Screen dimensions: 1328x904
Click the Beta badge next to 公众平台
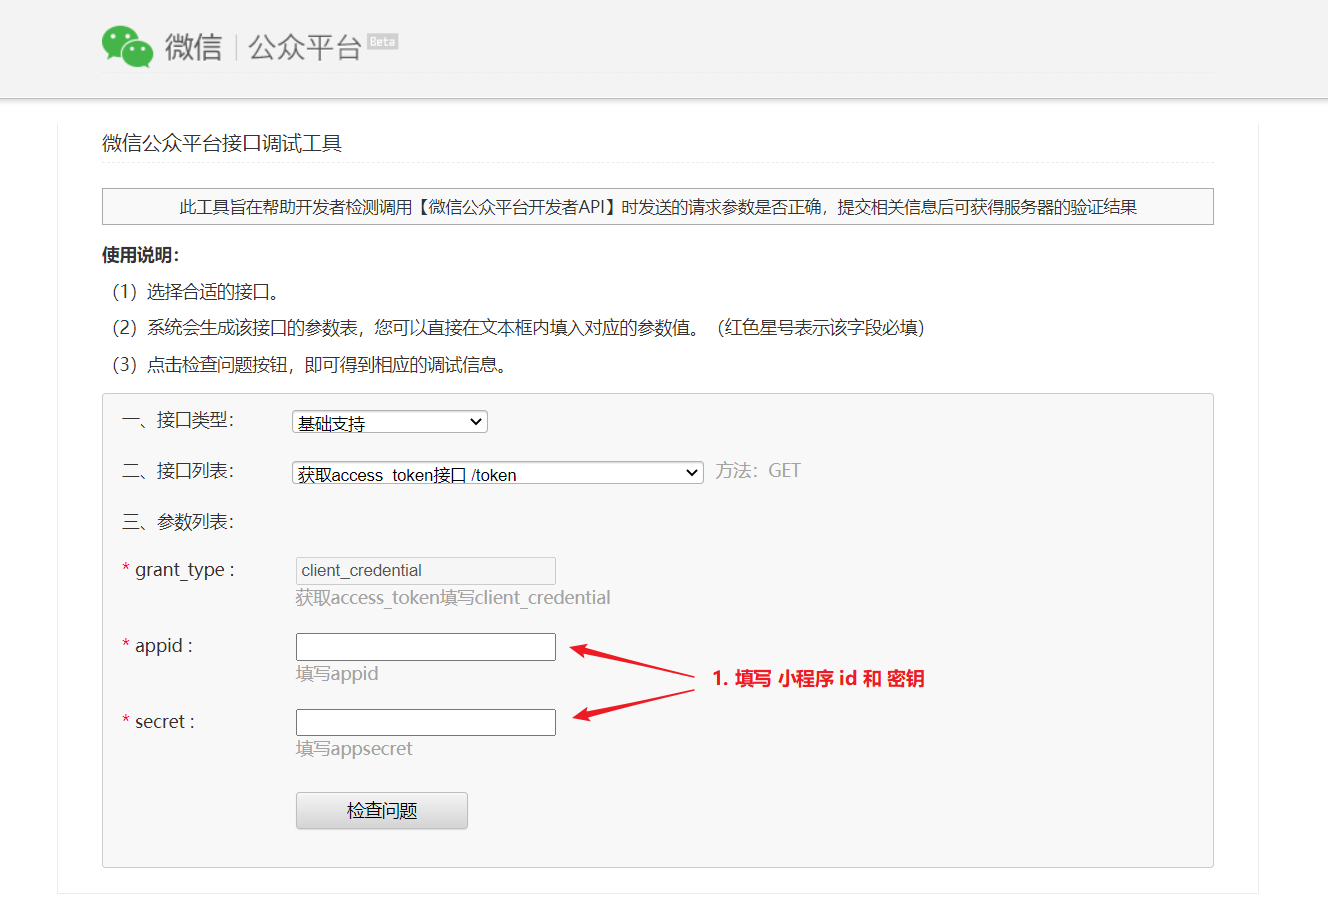coord(383,41)
